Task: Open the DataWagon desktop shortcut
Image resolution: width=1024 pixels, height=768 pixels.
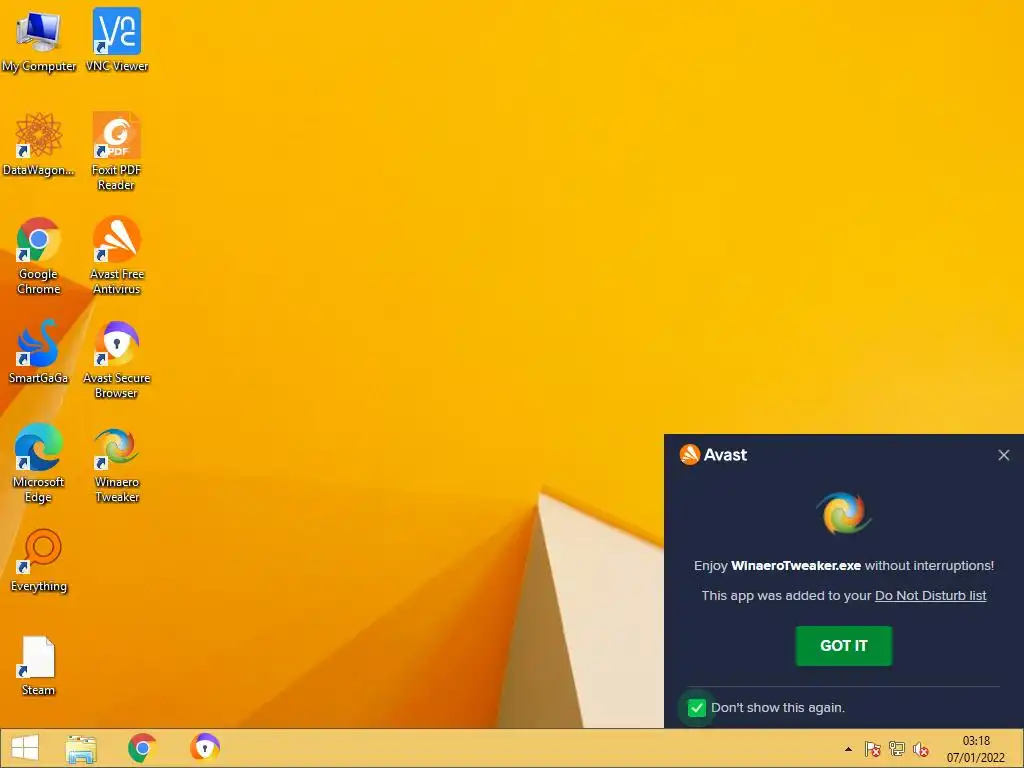Action: [x=39, y=144]
